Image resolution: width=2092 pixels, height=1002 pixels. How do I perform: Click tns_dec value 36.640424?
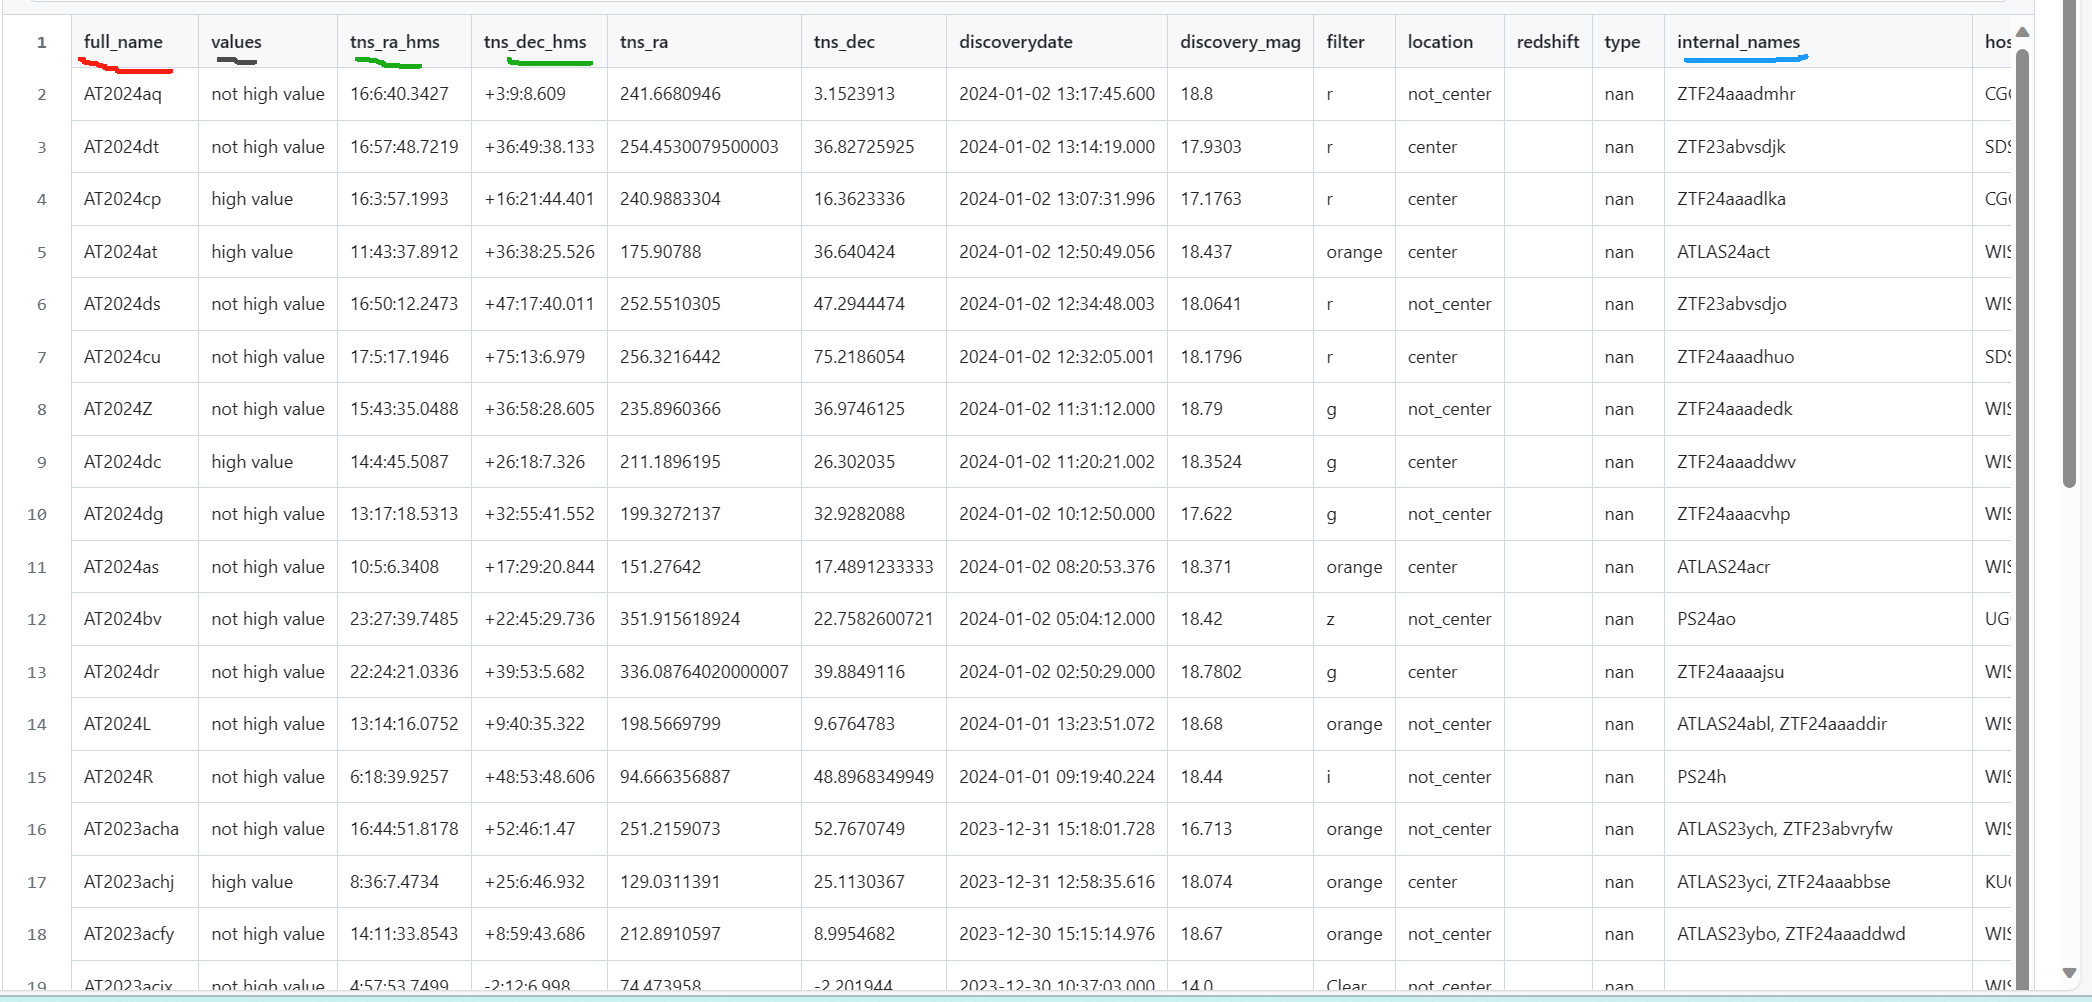(854, 252)
